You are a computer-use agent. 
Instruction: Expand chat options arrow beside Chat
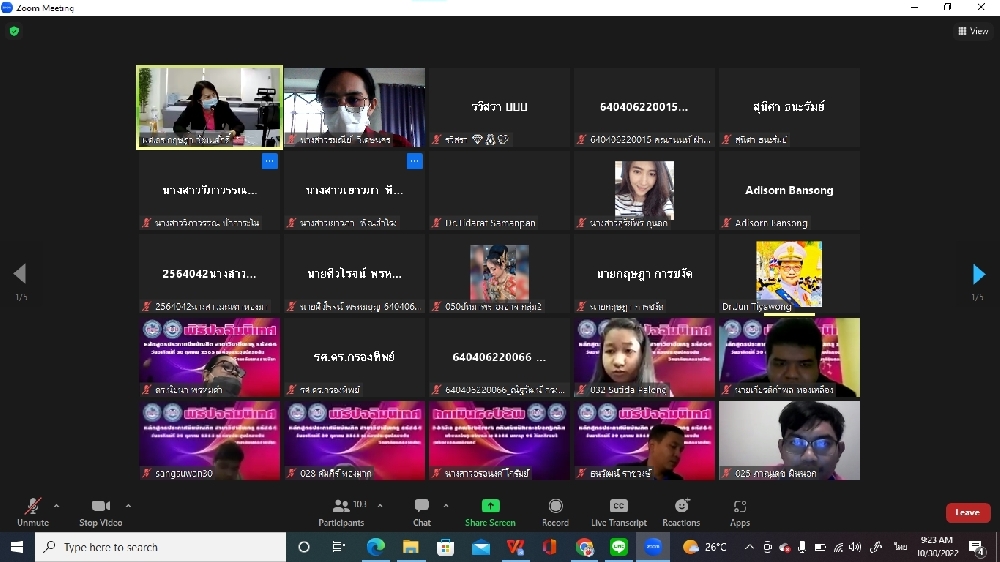446,505
